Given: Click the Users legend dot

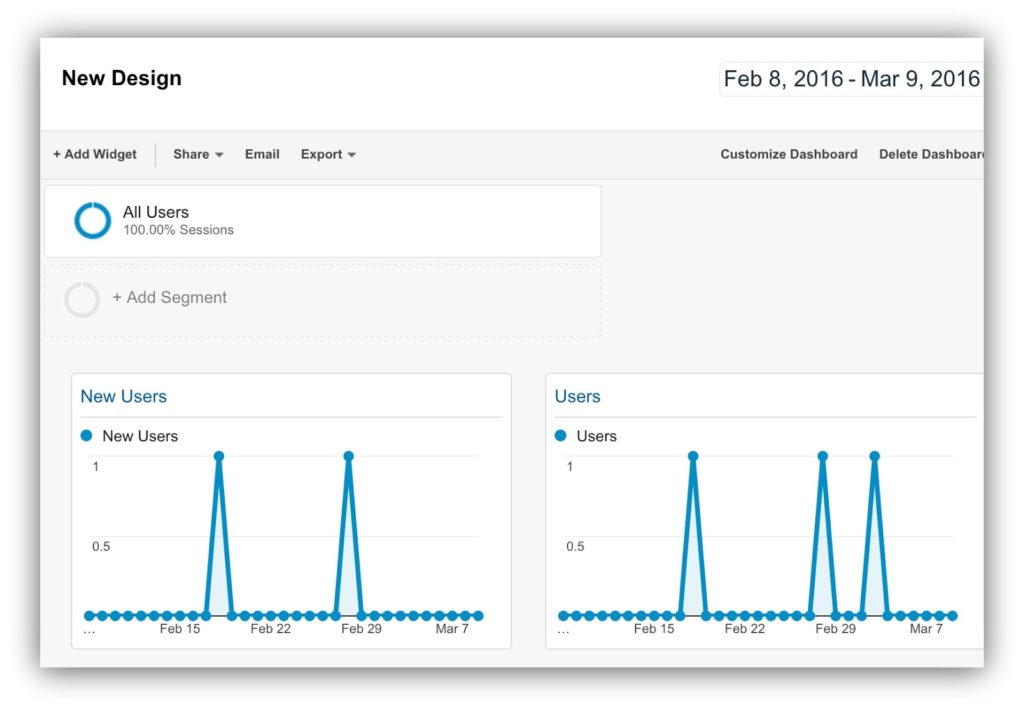Looking at the screenshot, I should click(560, 436).
